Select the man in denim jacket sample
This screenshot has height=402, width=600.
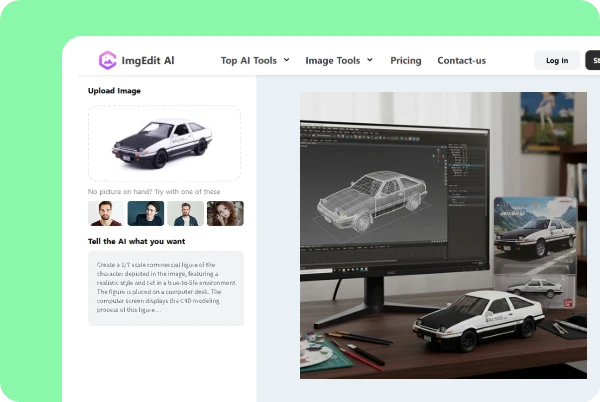186,213
